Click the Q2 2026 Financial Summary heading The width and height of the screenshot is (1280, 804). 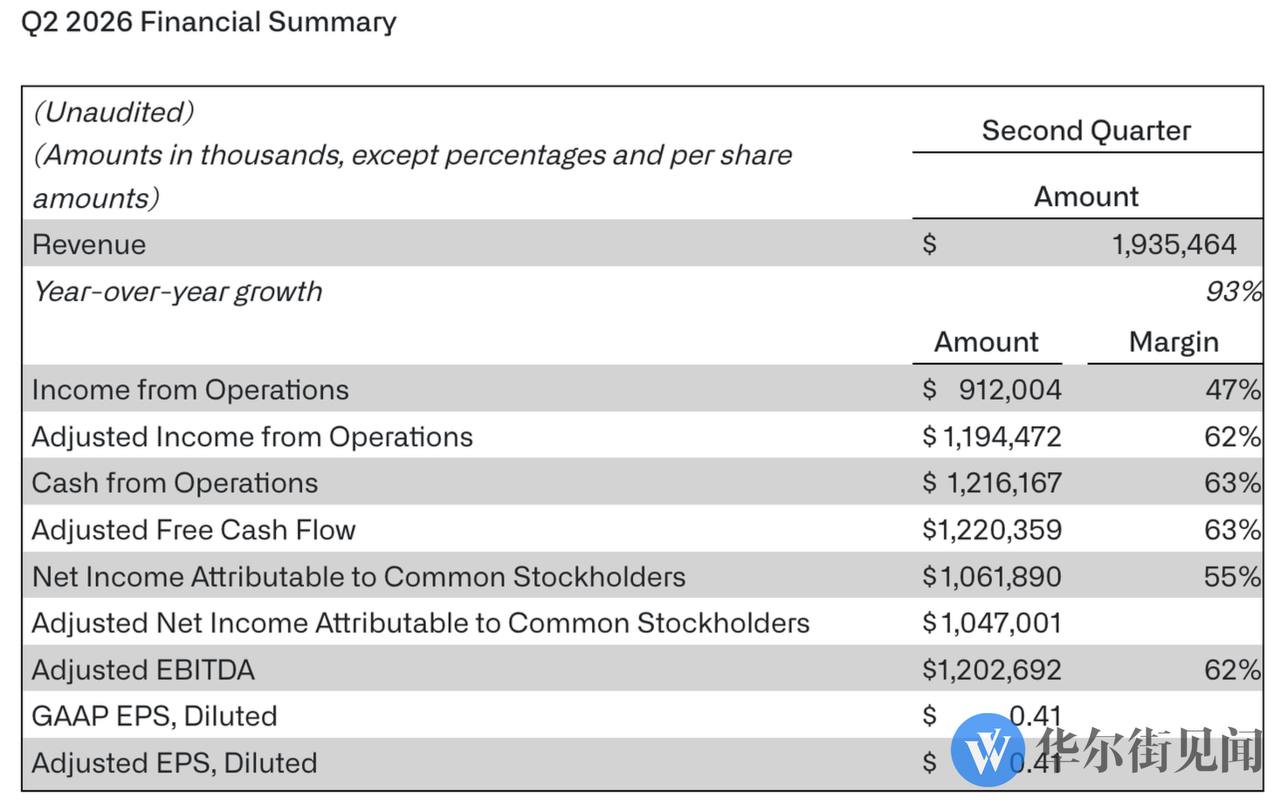pos(209,22)
